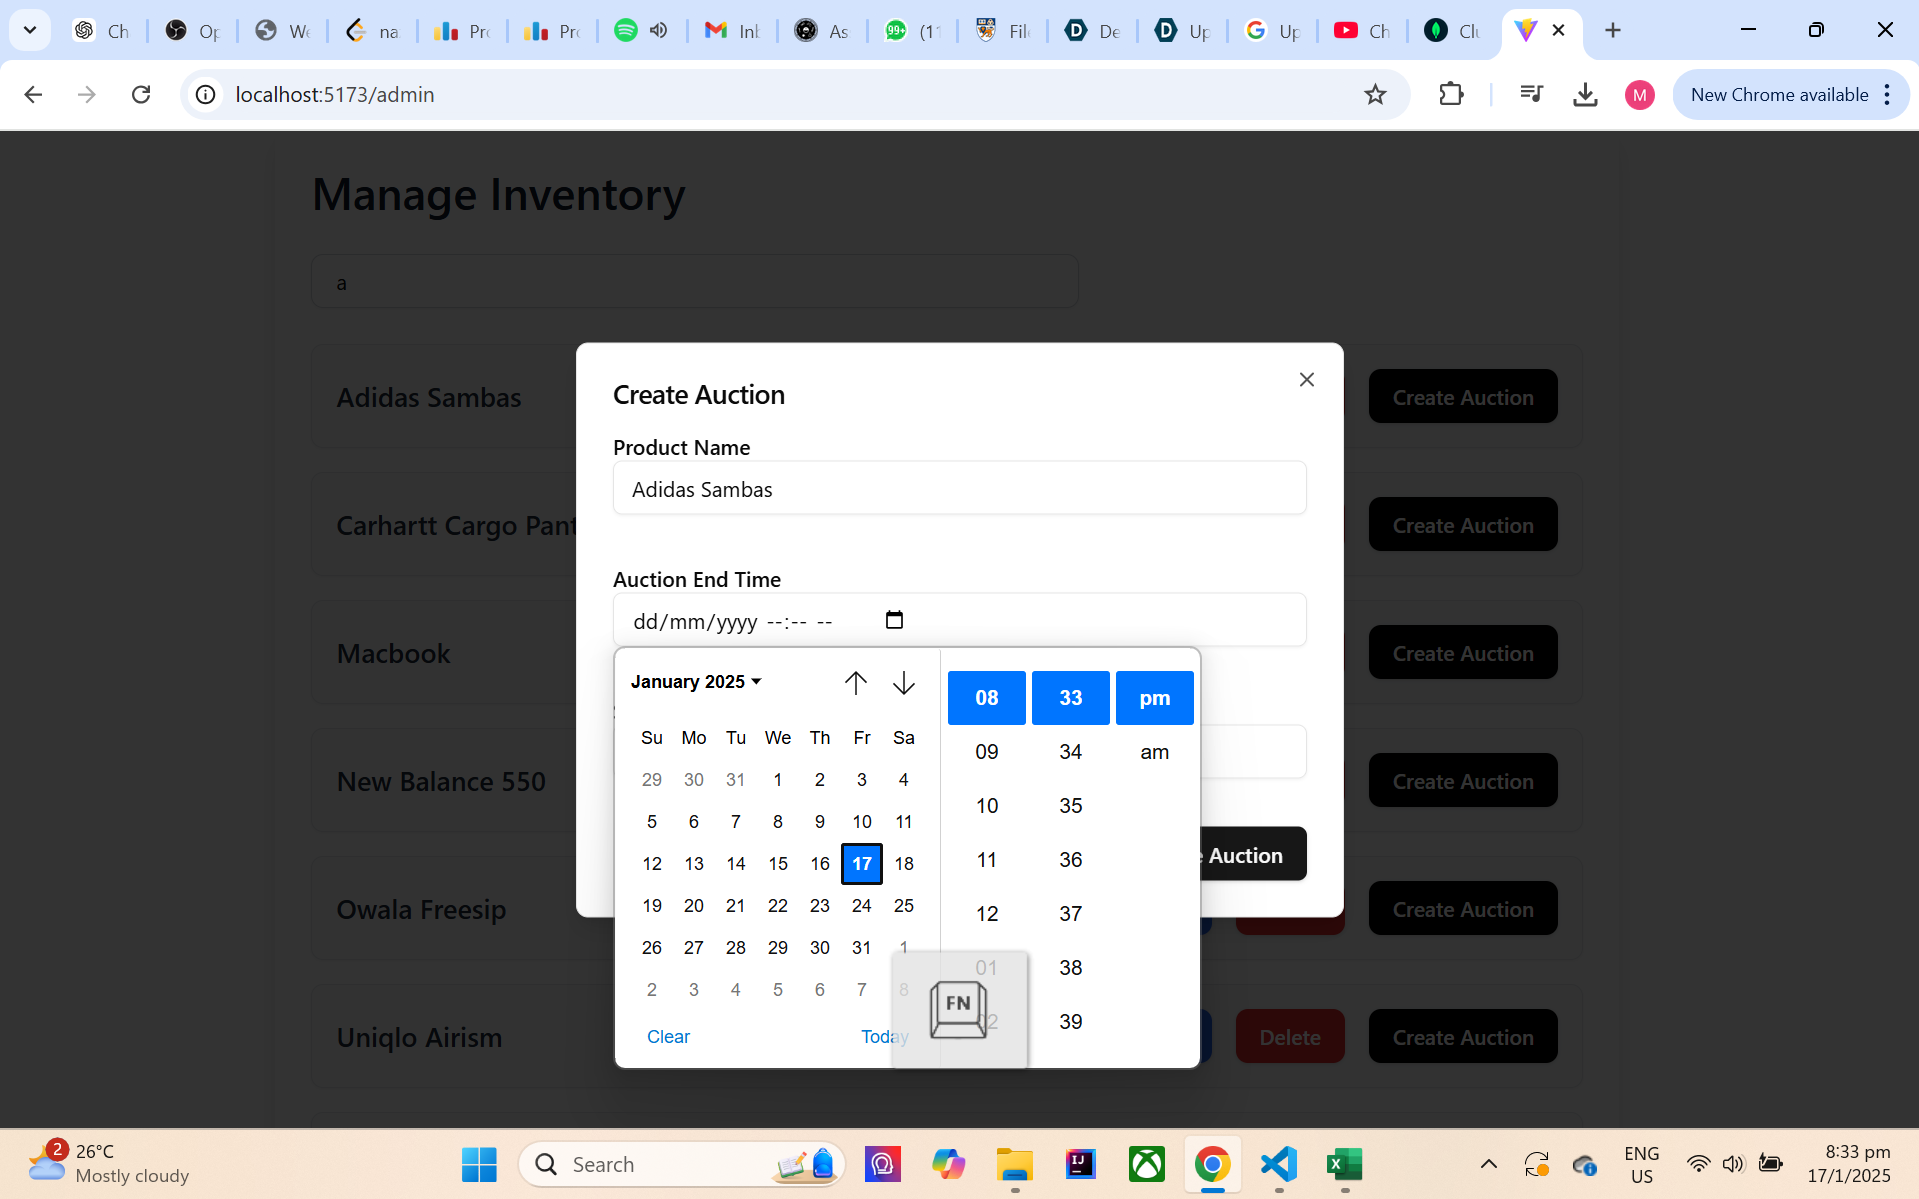Choose minute 38 in time picker
Screen dimensions: 1919x1199
1071,968
